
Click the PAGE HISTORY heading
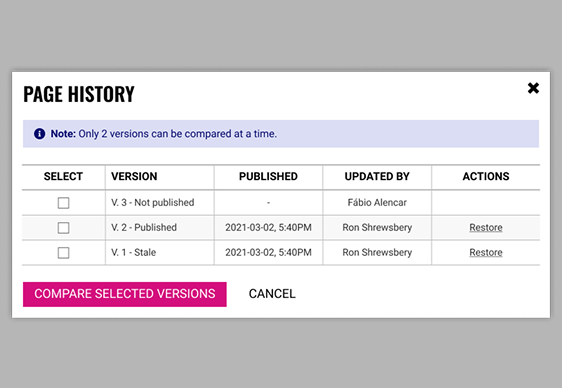79,94
